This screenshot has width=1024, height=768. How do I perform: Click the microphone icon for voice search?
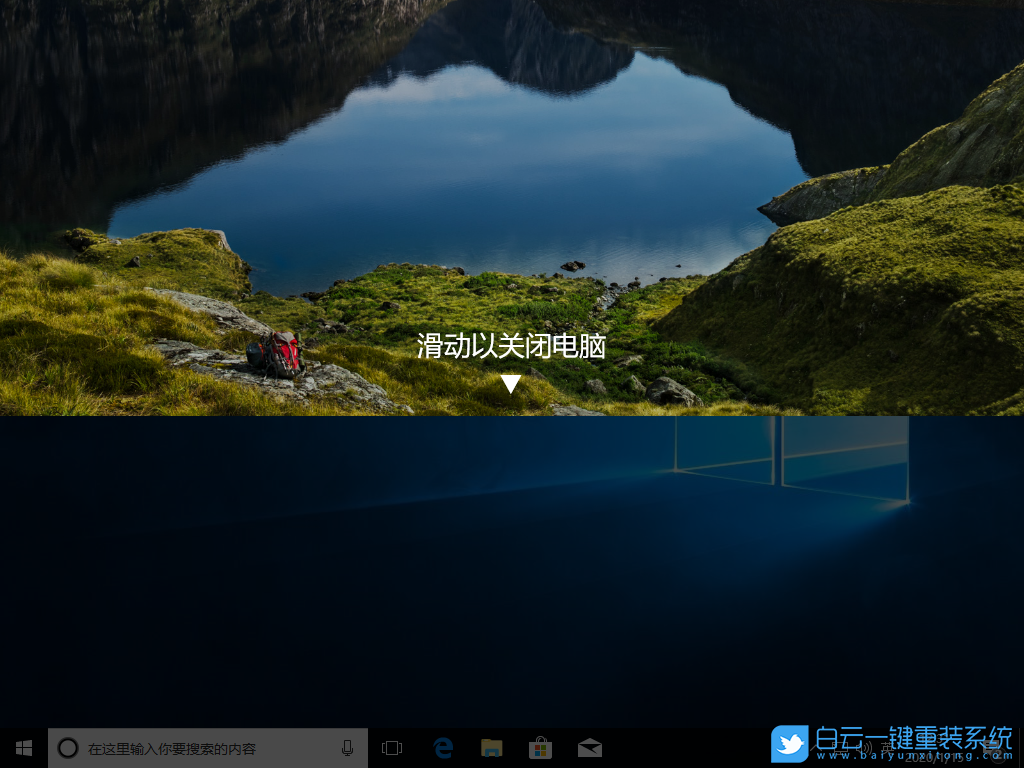click(x=348, y=747)
